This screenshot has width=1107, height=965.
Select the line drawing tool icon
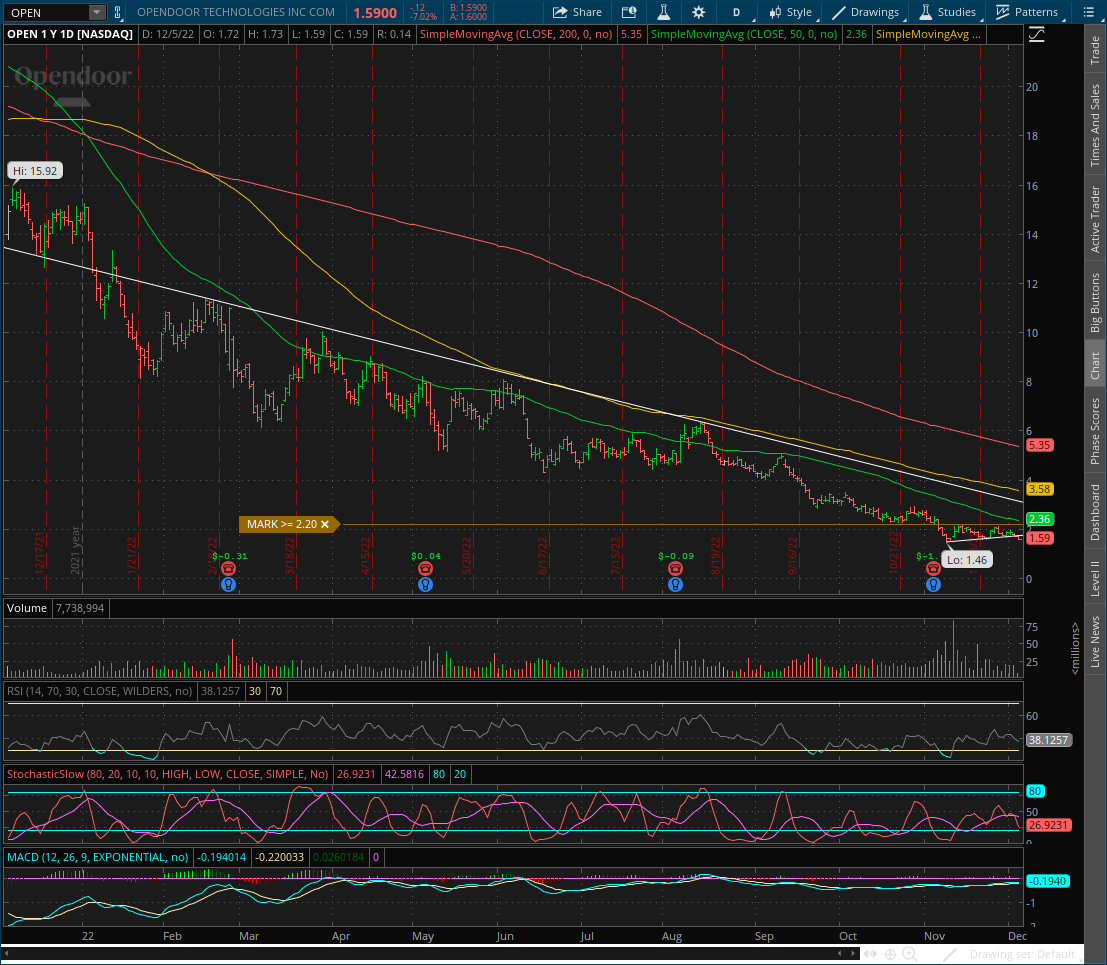(950, 954)
